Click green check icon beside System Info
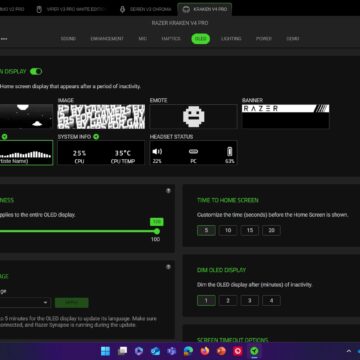Screen dimensions: 360x360 click(x=96, y=137)
